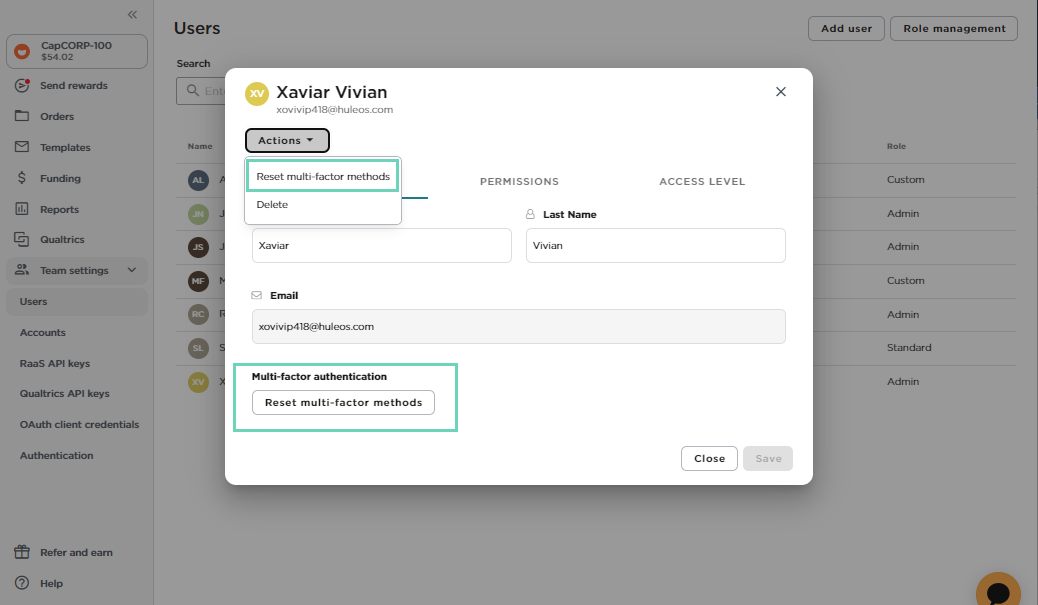Open the Actions dropdown button
Screen dimensions: 1038x605
[286, 141]
